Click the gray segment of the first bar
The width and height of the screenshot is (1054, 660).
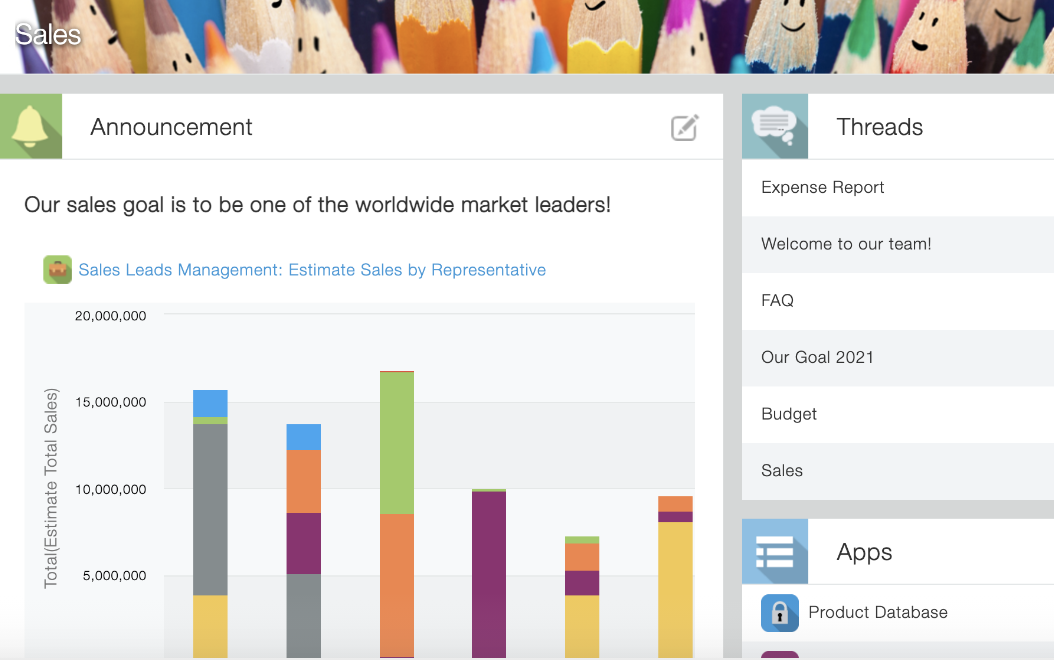tap(210, 509)
